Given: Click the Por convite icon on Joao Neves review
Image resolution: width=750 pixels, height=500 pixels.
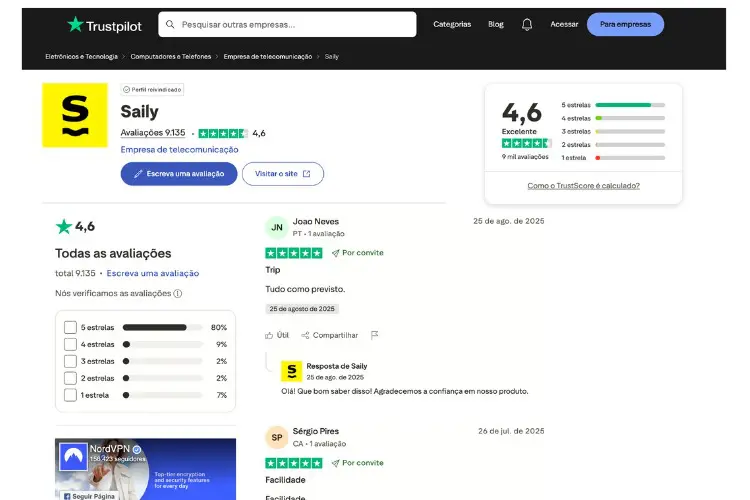Looking at the screenshot, I should point(335,253).
